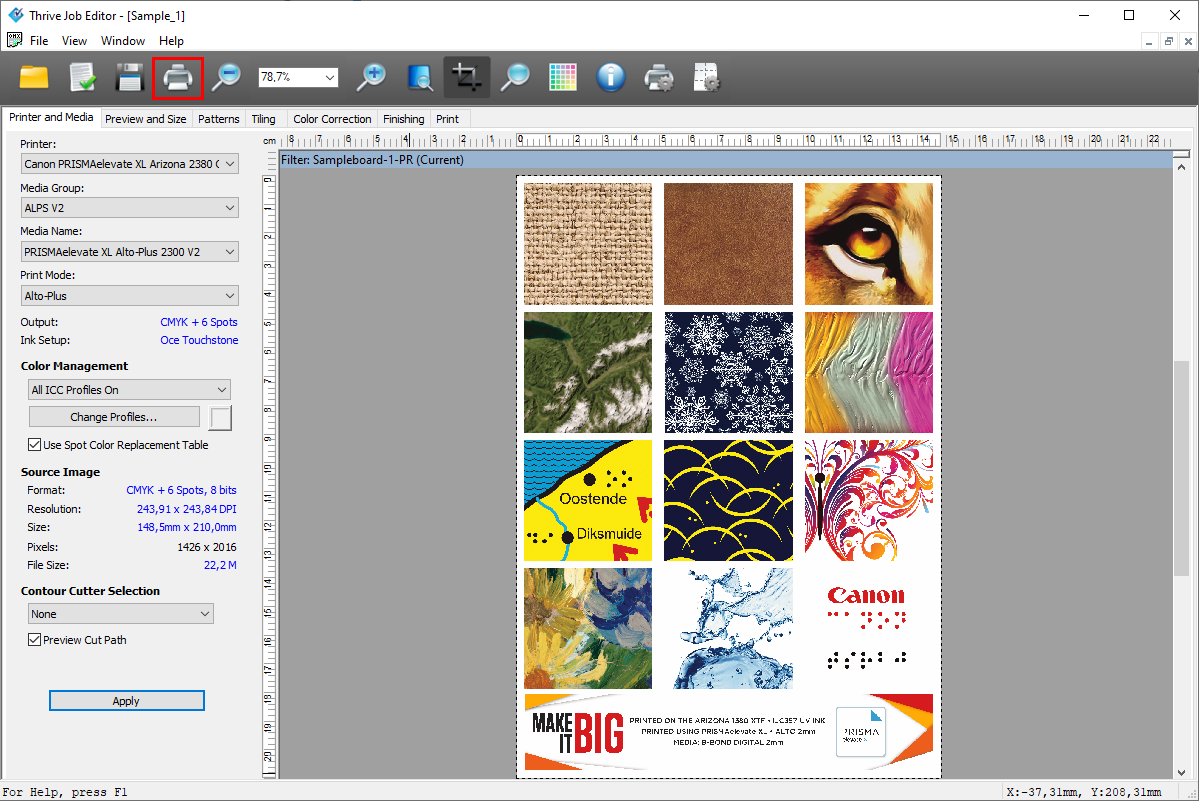
Task: Click the Change Profiles button
Action: pos(114,417)
